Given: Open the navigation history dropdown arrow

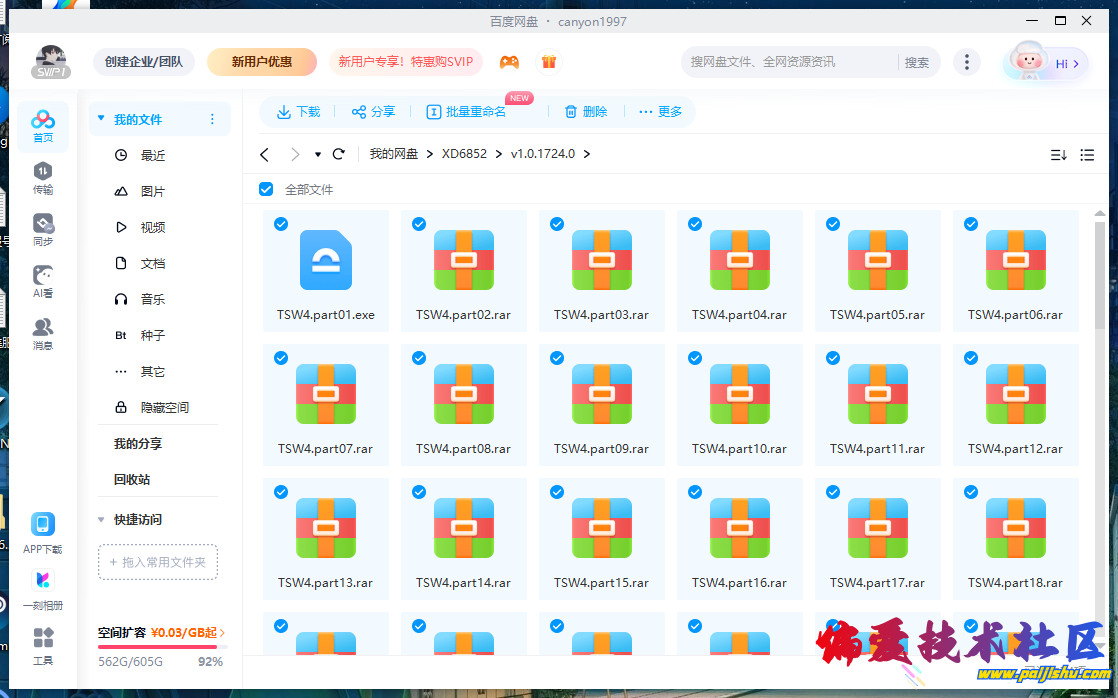Looking at the screenshot, I should 318,155.
